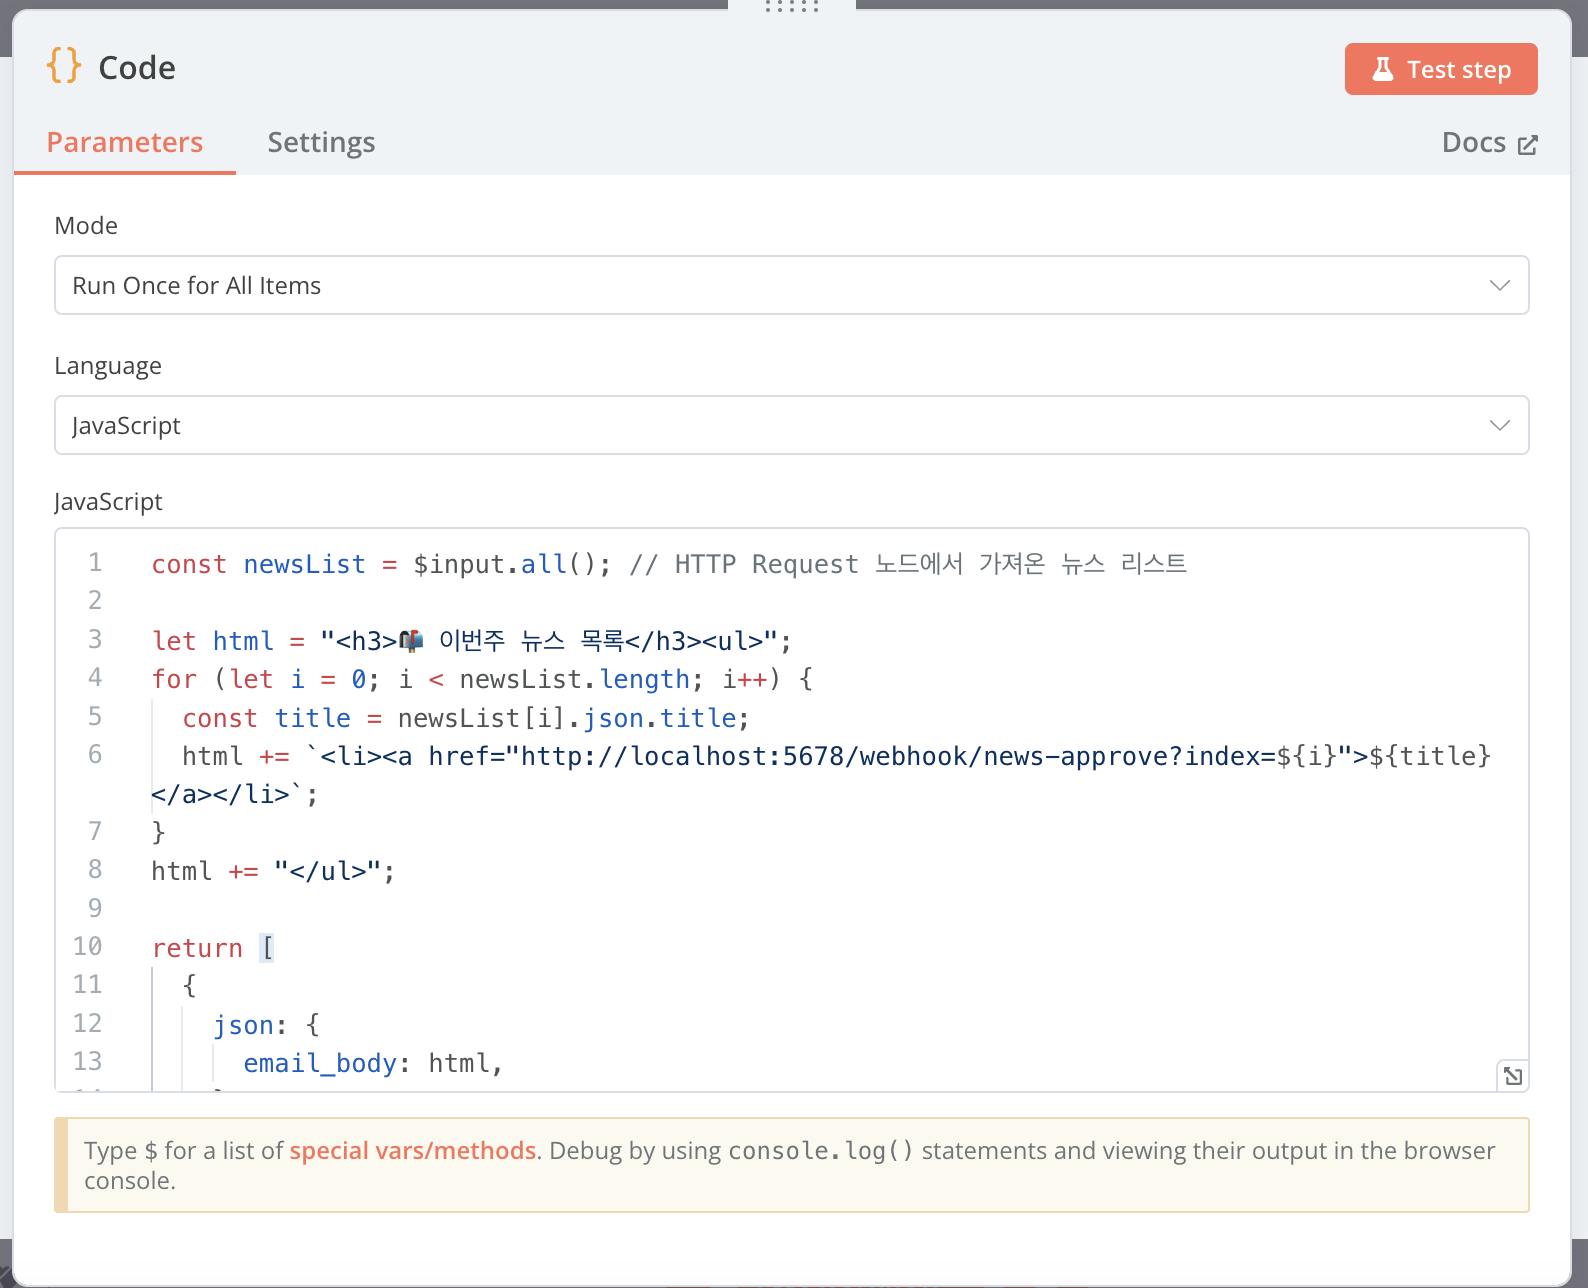Image resolution: width=1588 pixels, height=1288 pixels.
Task: Click the webhook URL string in code
Action: [850, 756]
